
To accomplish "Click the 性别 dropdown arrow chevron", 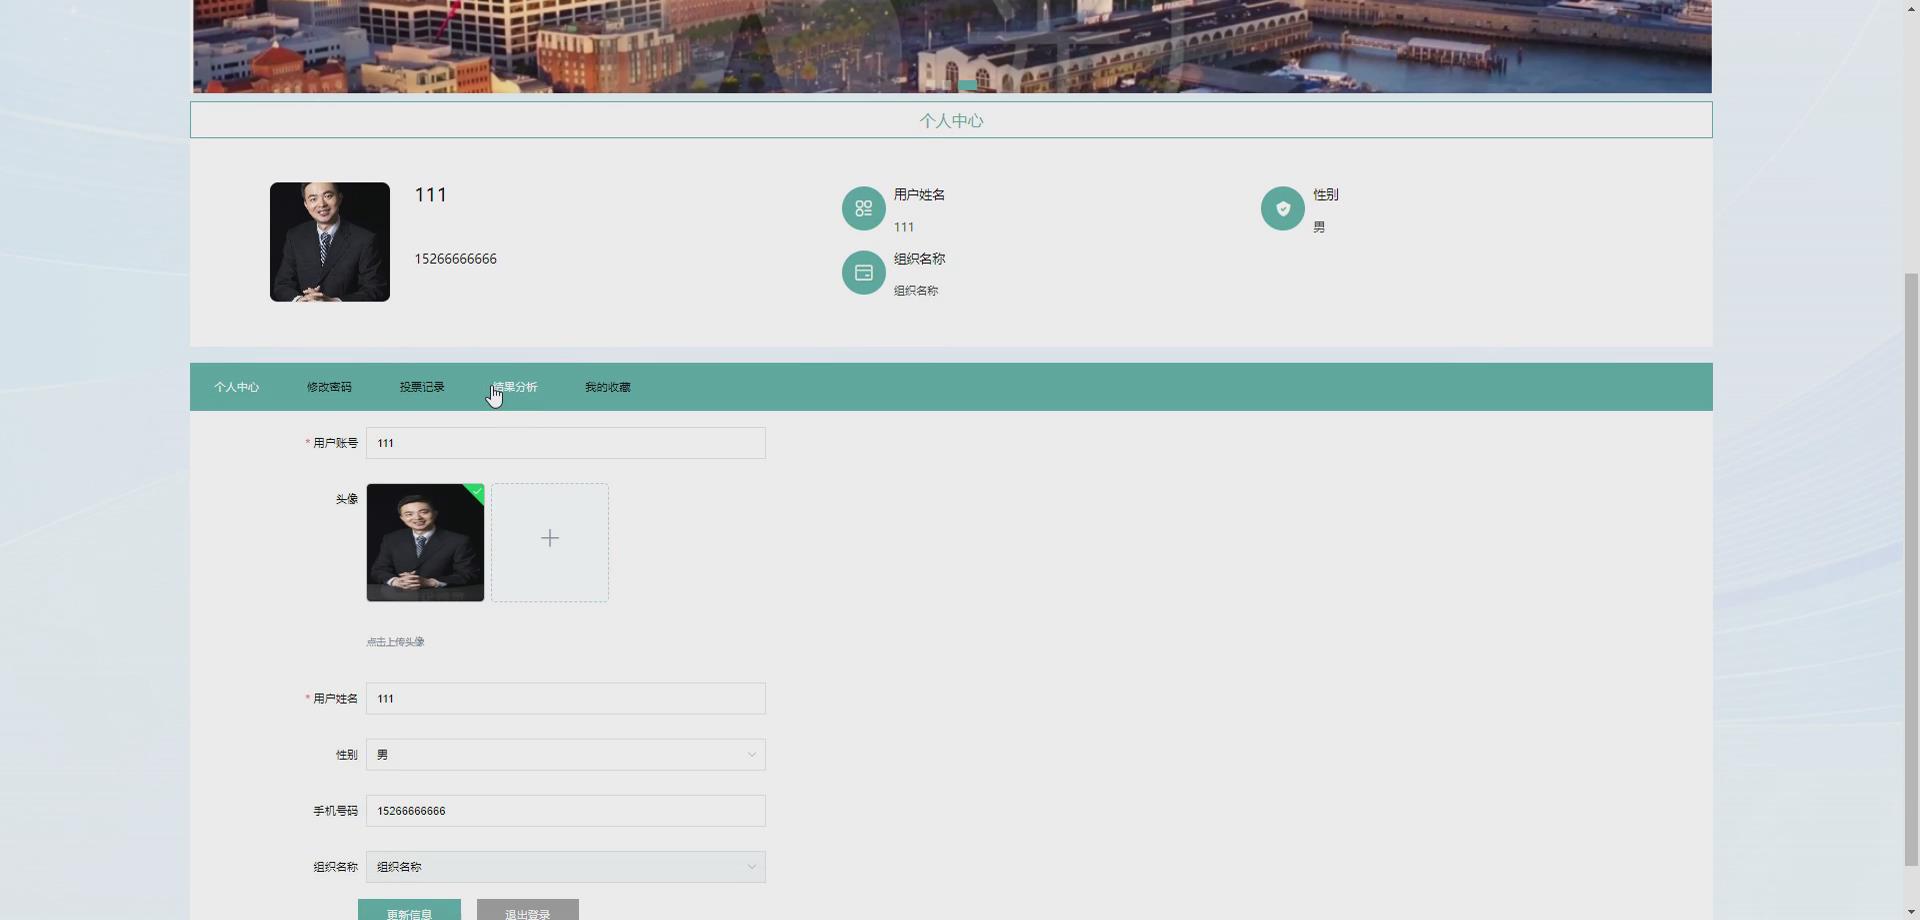I will 752,755.
